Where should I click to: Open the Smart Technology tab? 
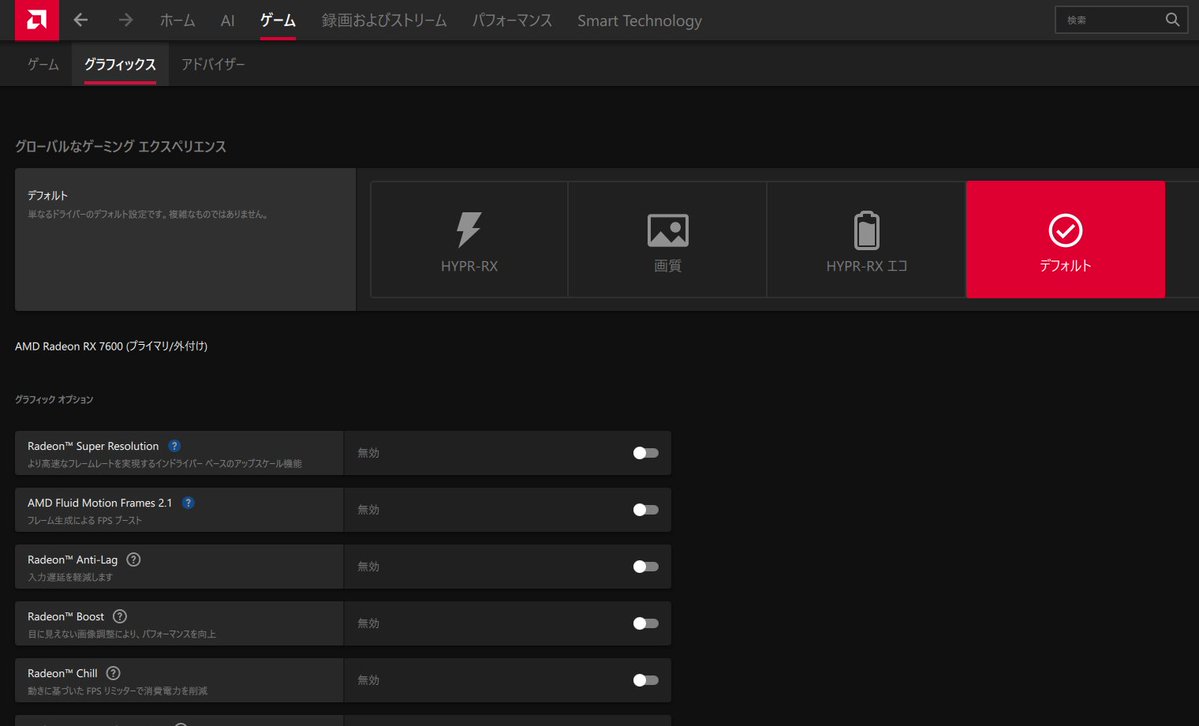coord(639,21)
